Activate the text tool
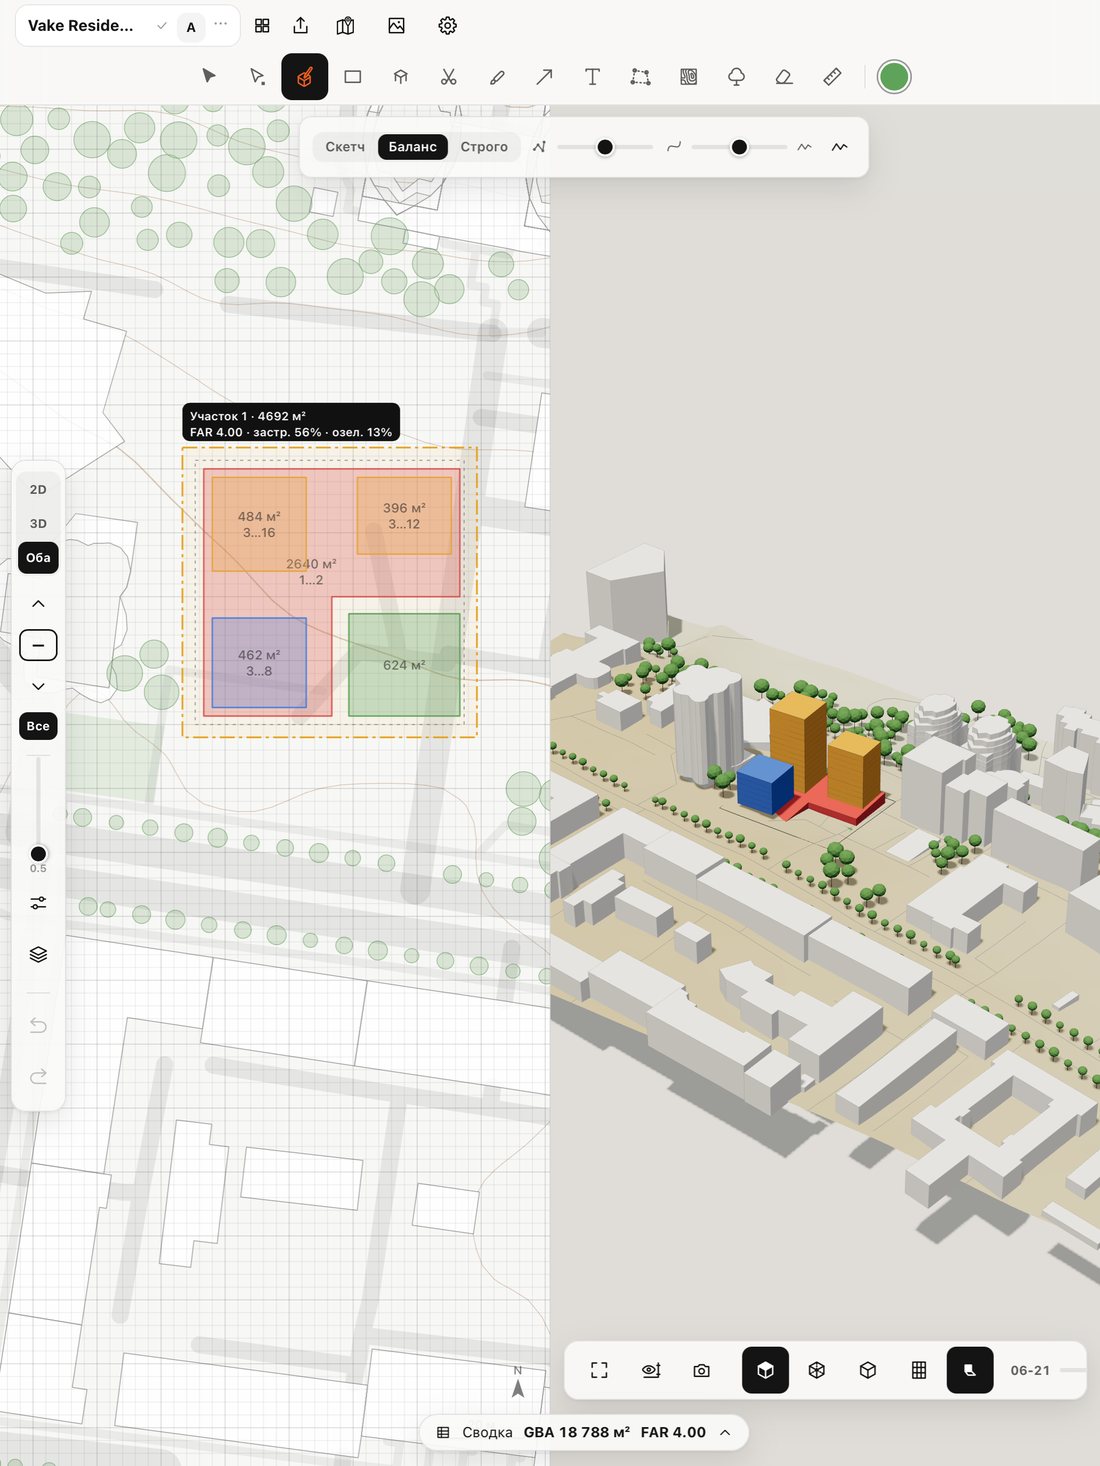The image size is (1100, 1466). 592,77
